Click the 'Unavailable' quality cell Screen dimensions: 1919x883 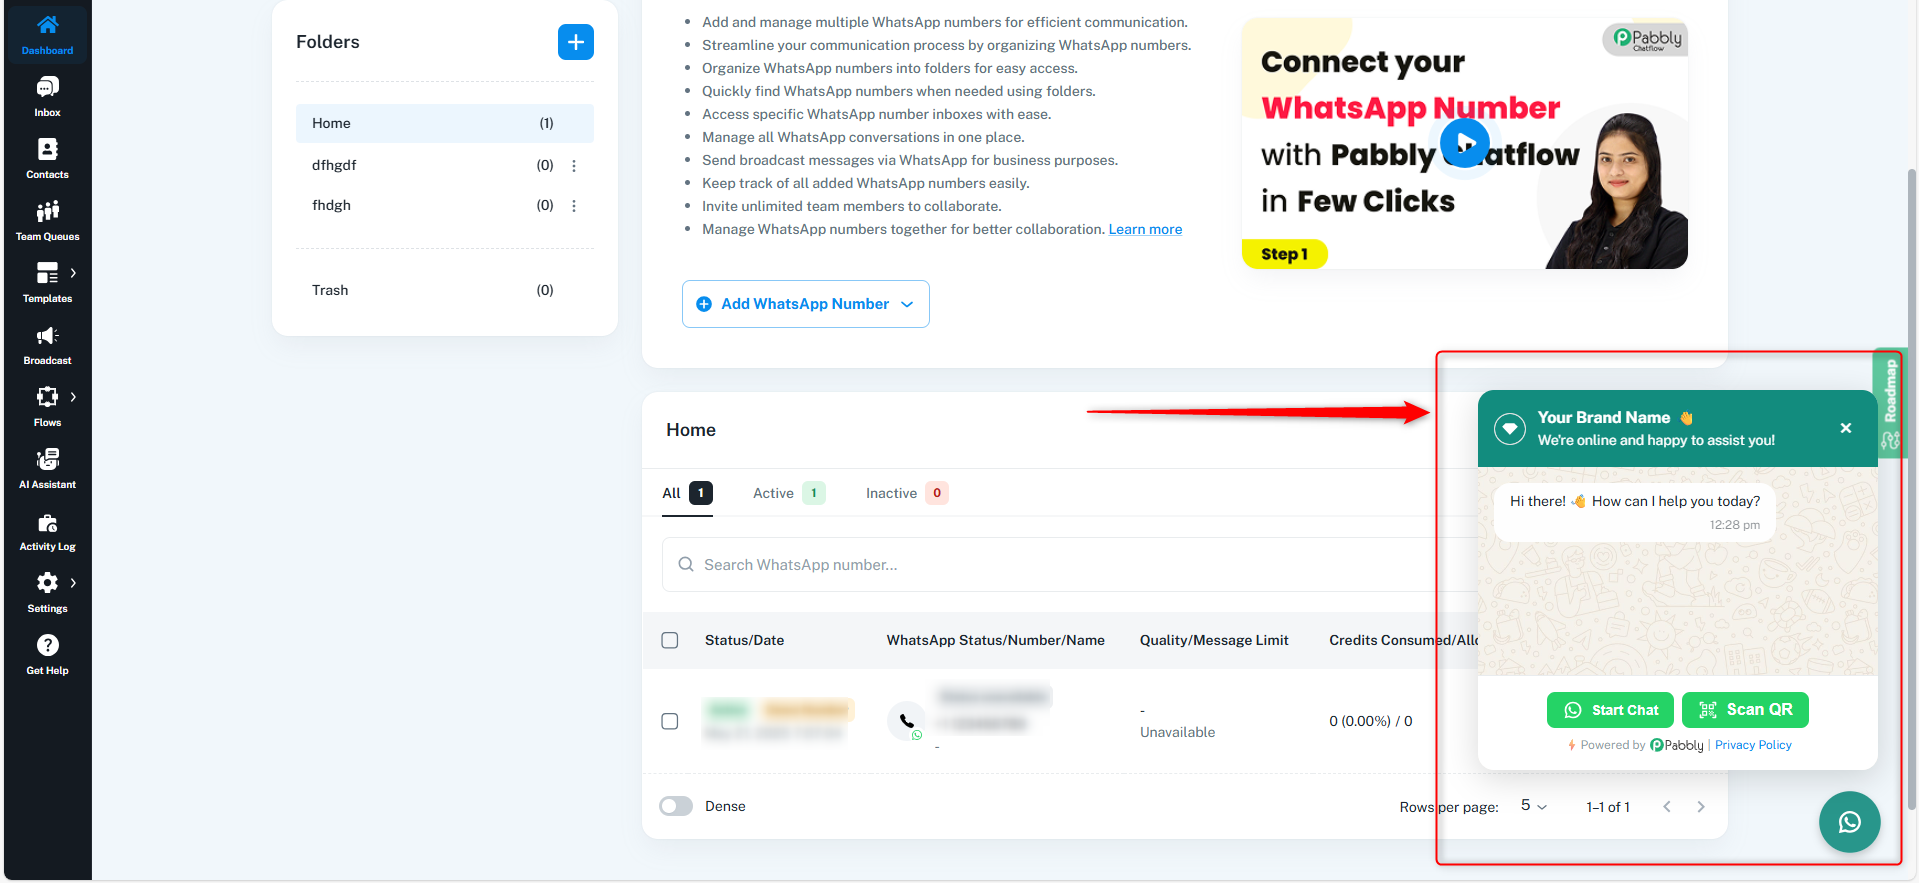coord(1178,732)
